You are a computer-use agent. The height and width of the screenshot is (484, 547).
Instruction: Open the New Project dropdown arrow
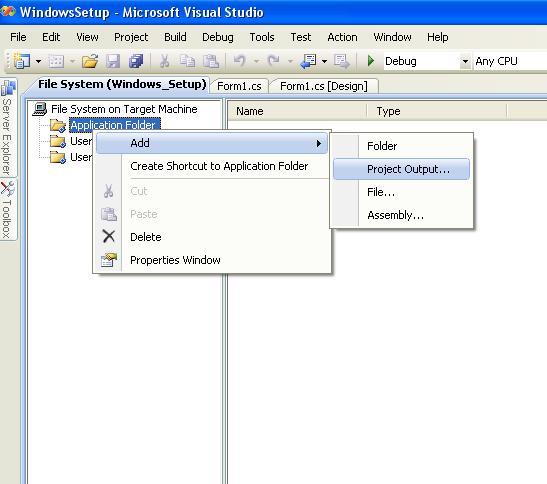38,62
